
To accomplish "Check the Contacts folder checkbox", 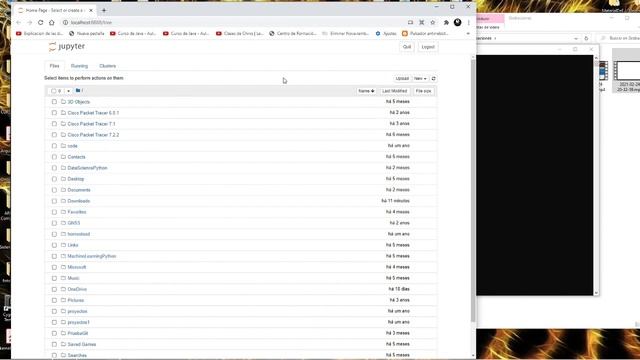I will point(54,157).
